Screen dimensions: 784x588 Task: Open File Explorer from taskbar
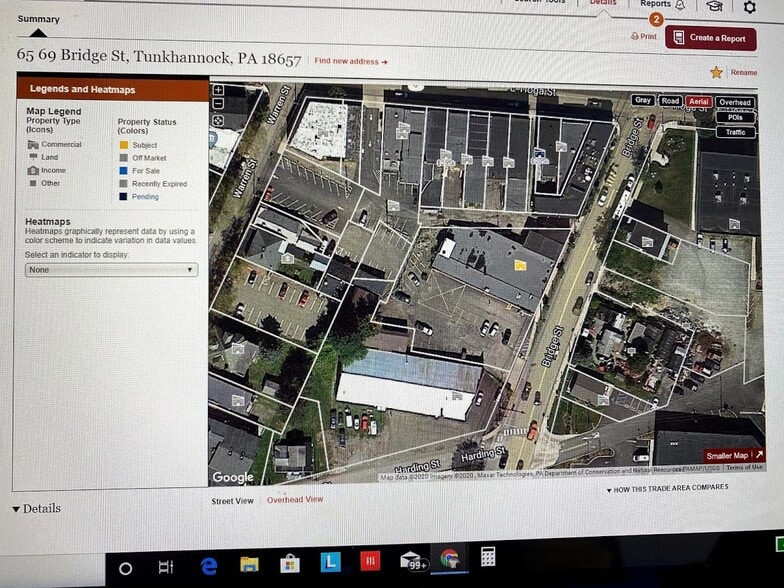pyautogui.click(x=249, y=564)
